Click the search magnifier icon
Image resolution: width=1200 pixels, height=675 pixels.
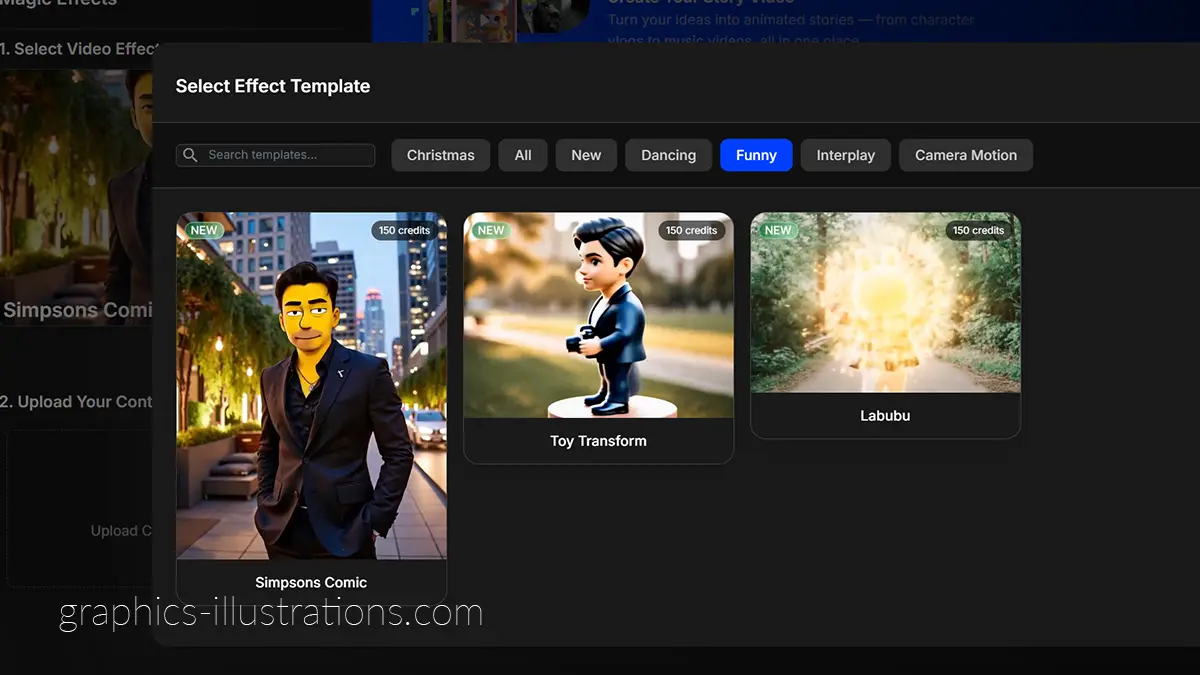(190, 155)
